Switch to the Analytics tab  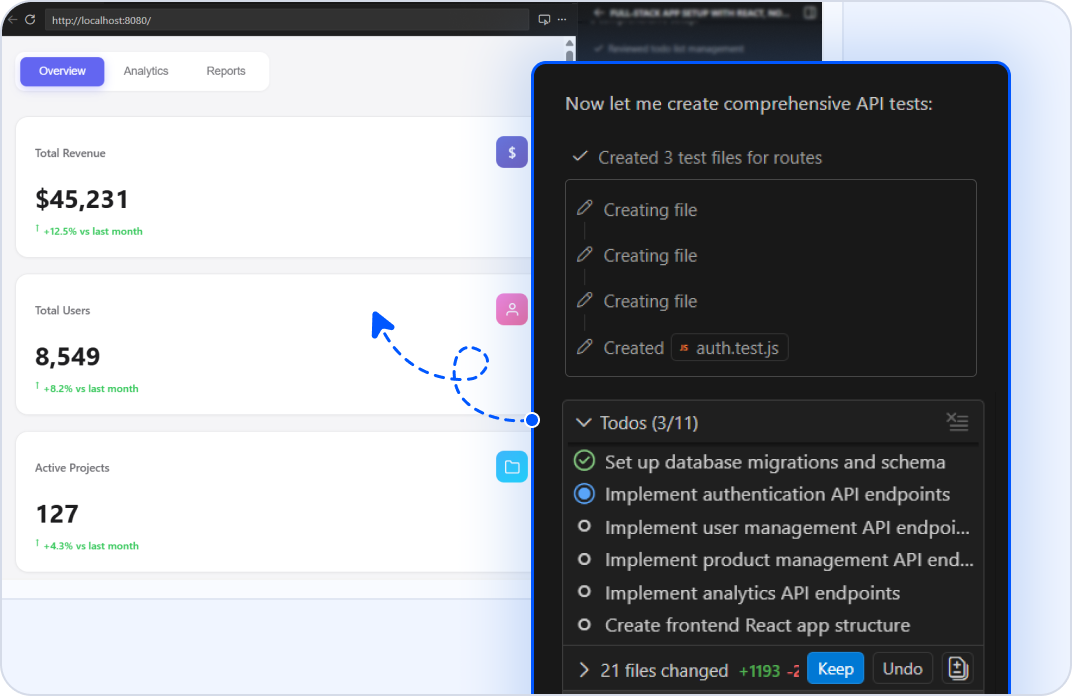tap(145, 71)
